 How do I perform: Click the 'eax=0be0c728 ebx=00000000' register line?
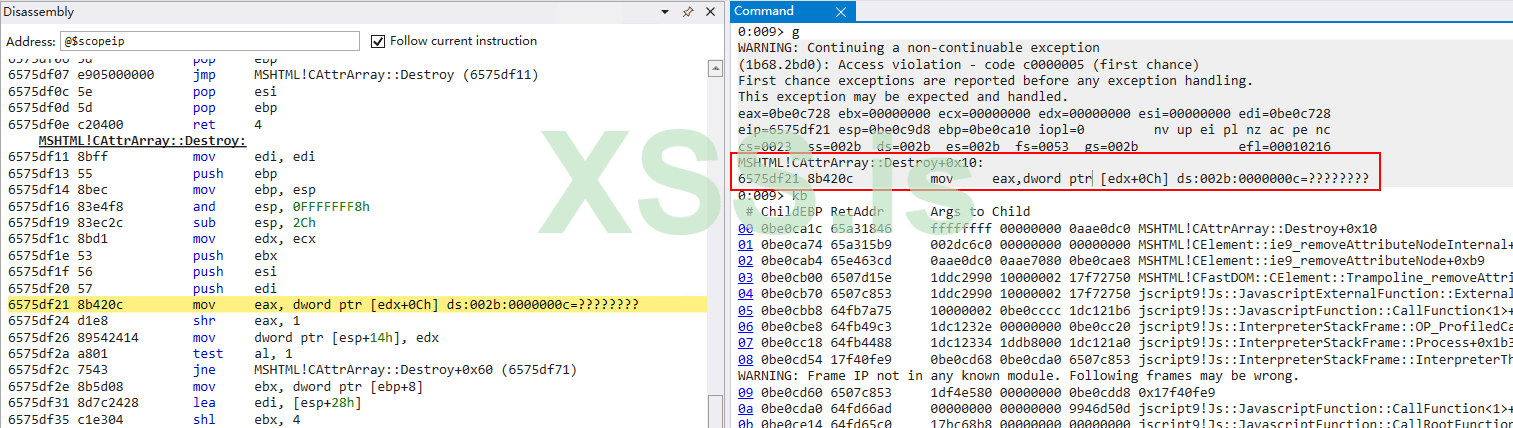[x=1034, y=113]
